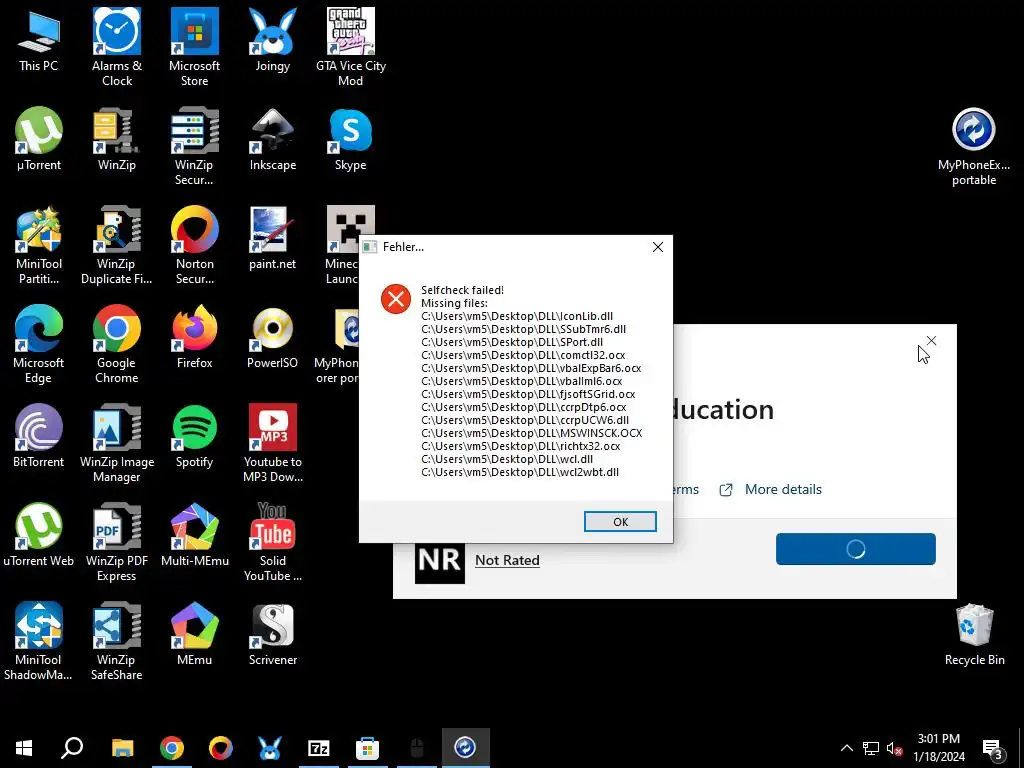The width and height of the screenshot is (1024, 768).
Task: Open network status tray icon
Action: tap(871, 748)
